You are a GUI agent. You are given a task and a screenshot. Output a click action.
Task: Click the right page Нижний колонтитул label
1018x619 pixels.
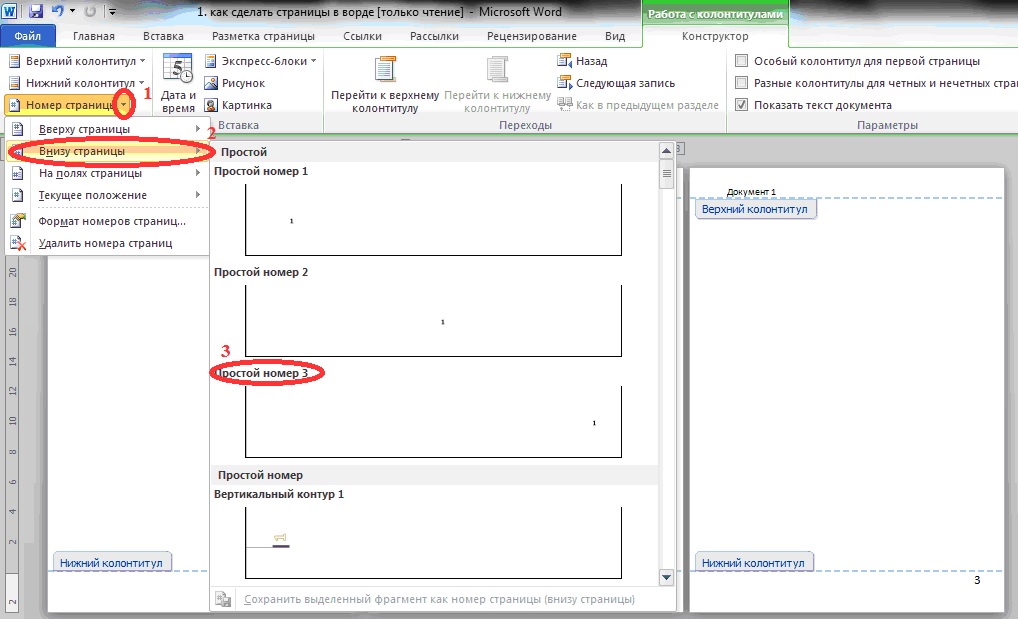[x=753, y=562]
